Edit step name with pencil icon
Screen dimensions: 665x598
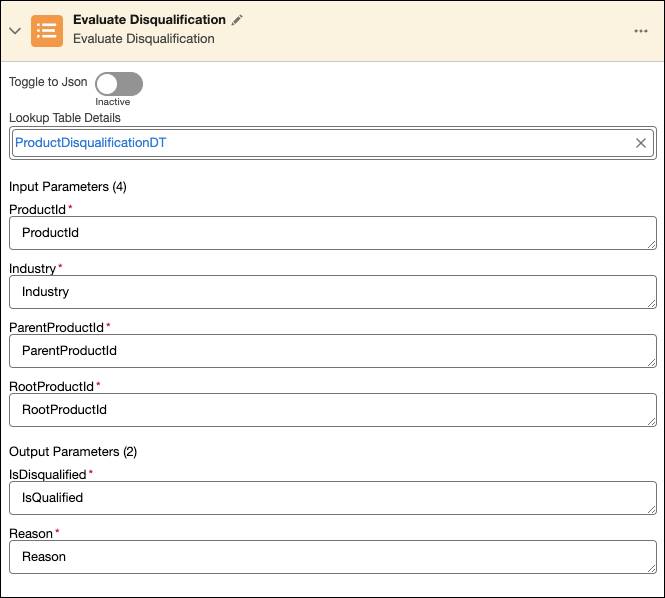click(x=237, y=20)
